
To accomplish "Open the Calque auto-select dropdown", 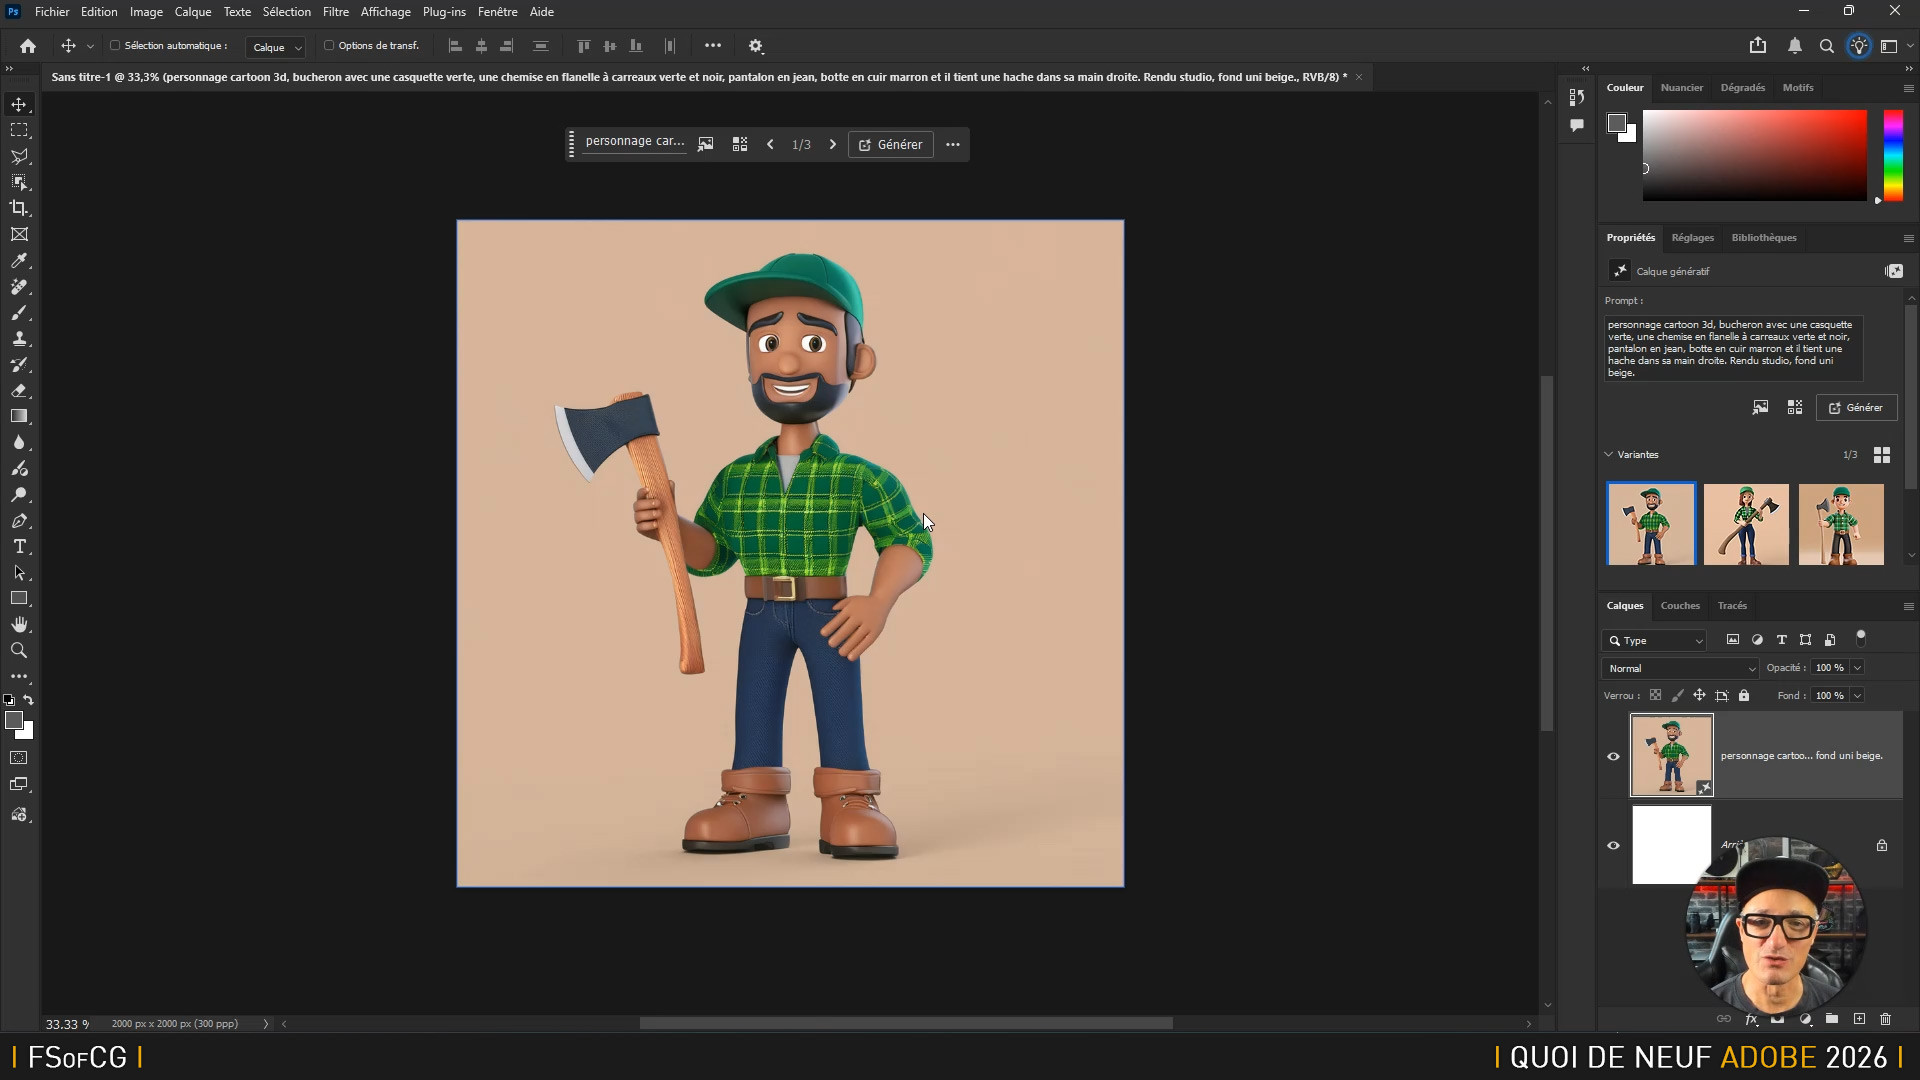I will pyautogui.click(x=276, y=47).
